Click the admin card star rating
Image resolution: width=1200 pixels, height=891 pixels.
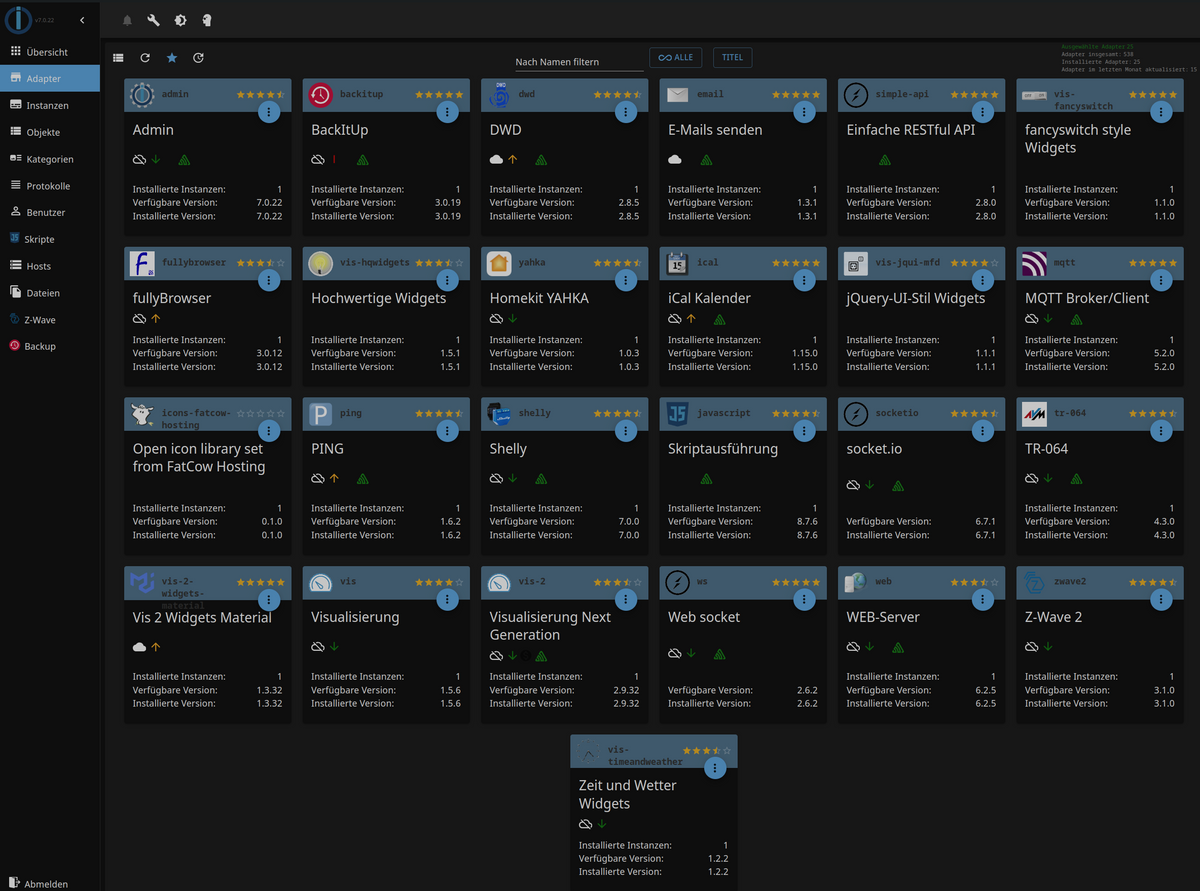261,94
